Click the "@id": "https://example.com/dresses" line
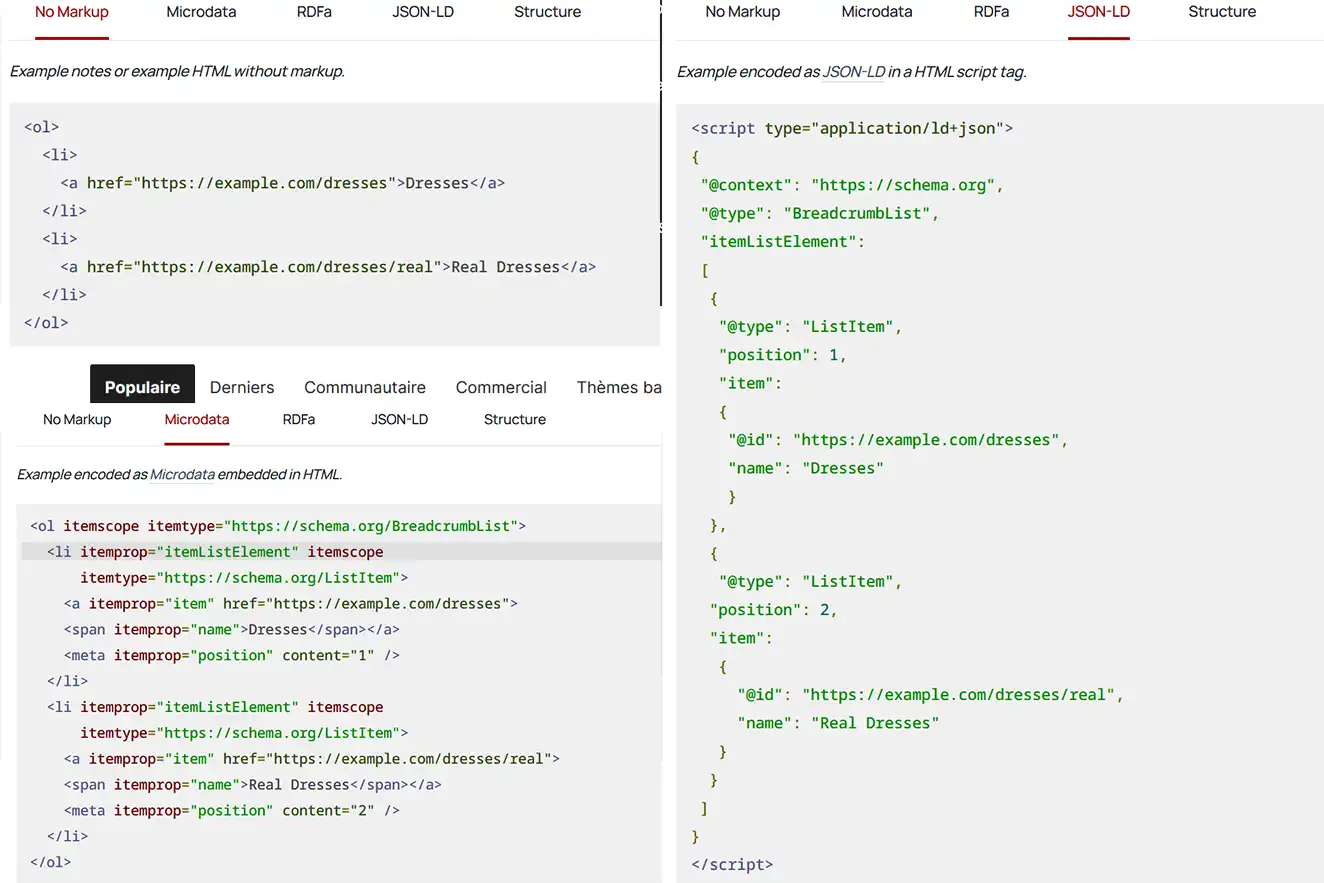 click(x=898, y=440)
